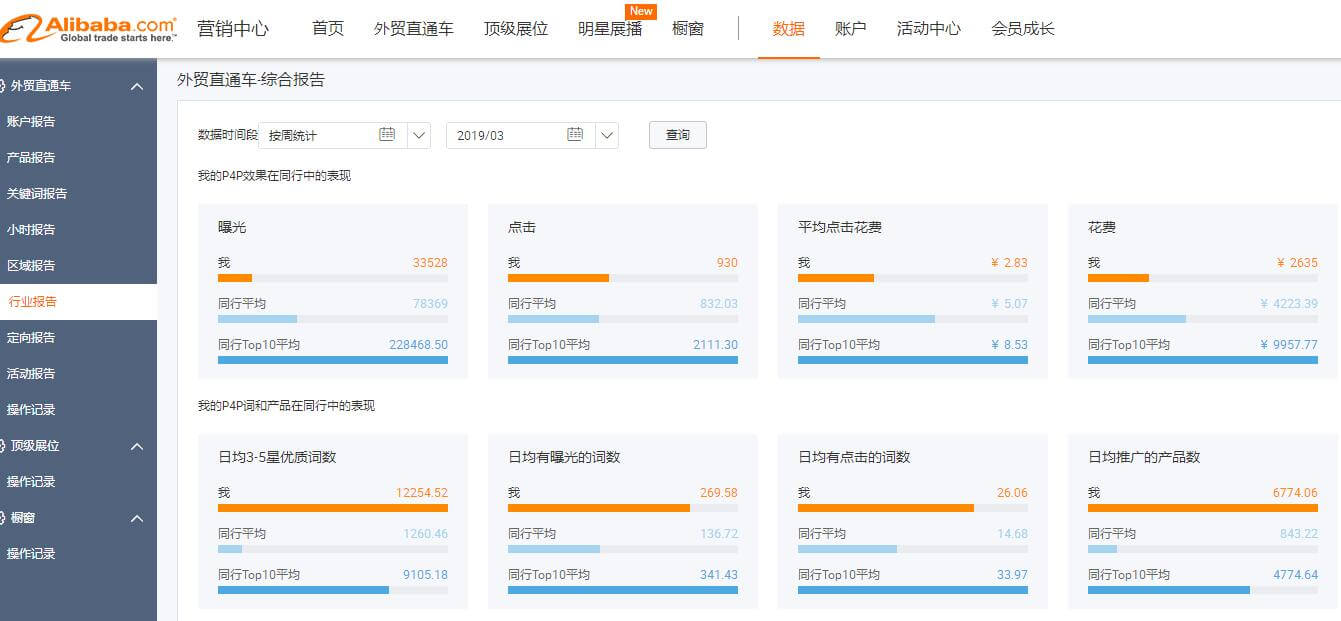Go to 首页 in top navigation
Image resolution: width=1341 pixels, height=621 pixels.
click(x=328, y=29)
